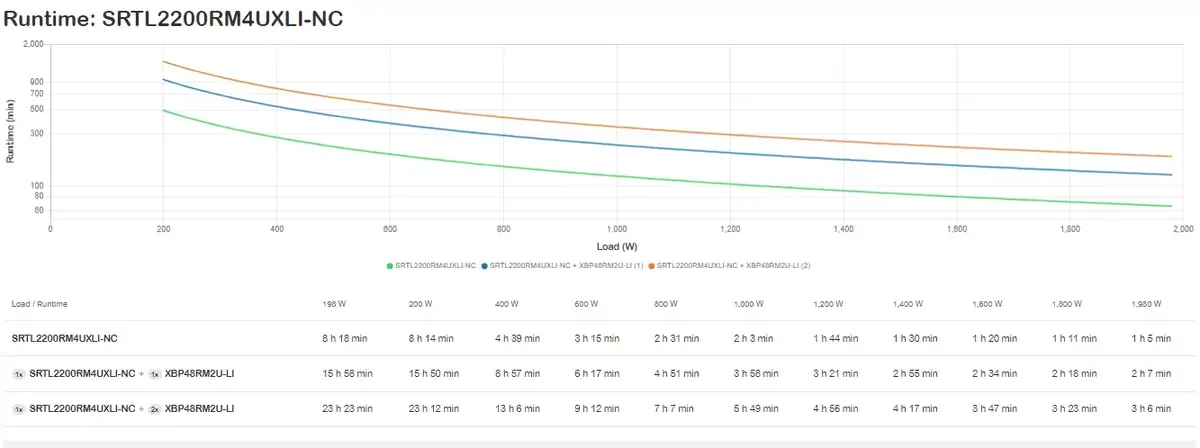Toggle the green SRTL2200RM4UXLI-NC legend entry
Image resolution: width=1200 pixels, height=448 pixels.
pyautogui.click(x=430, y=266)
